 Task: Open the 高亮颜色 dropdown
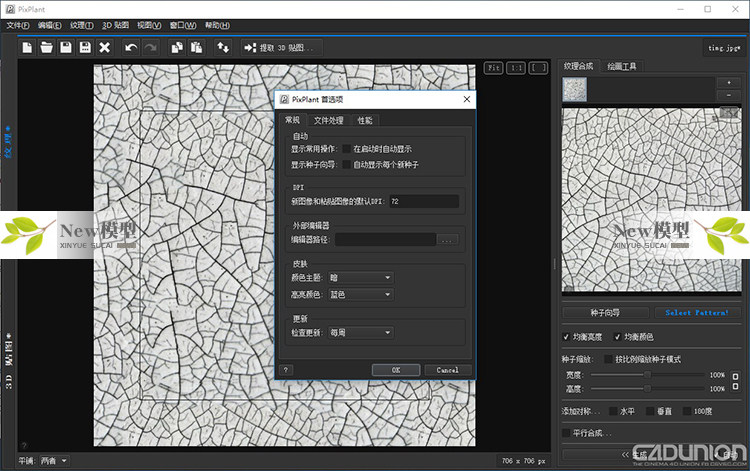point(361,295)
